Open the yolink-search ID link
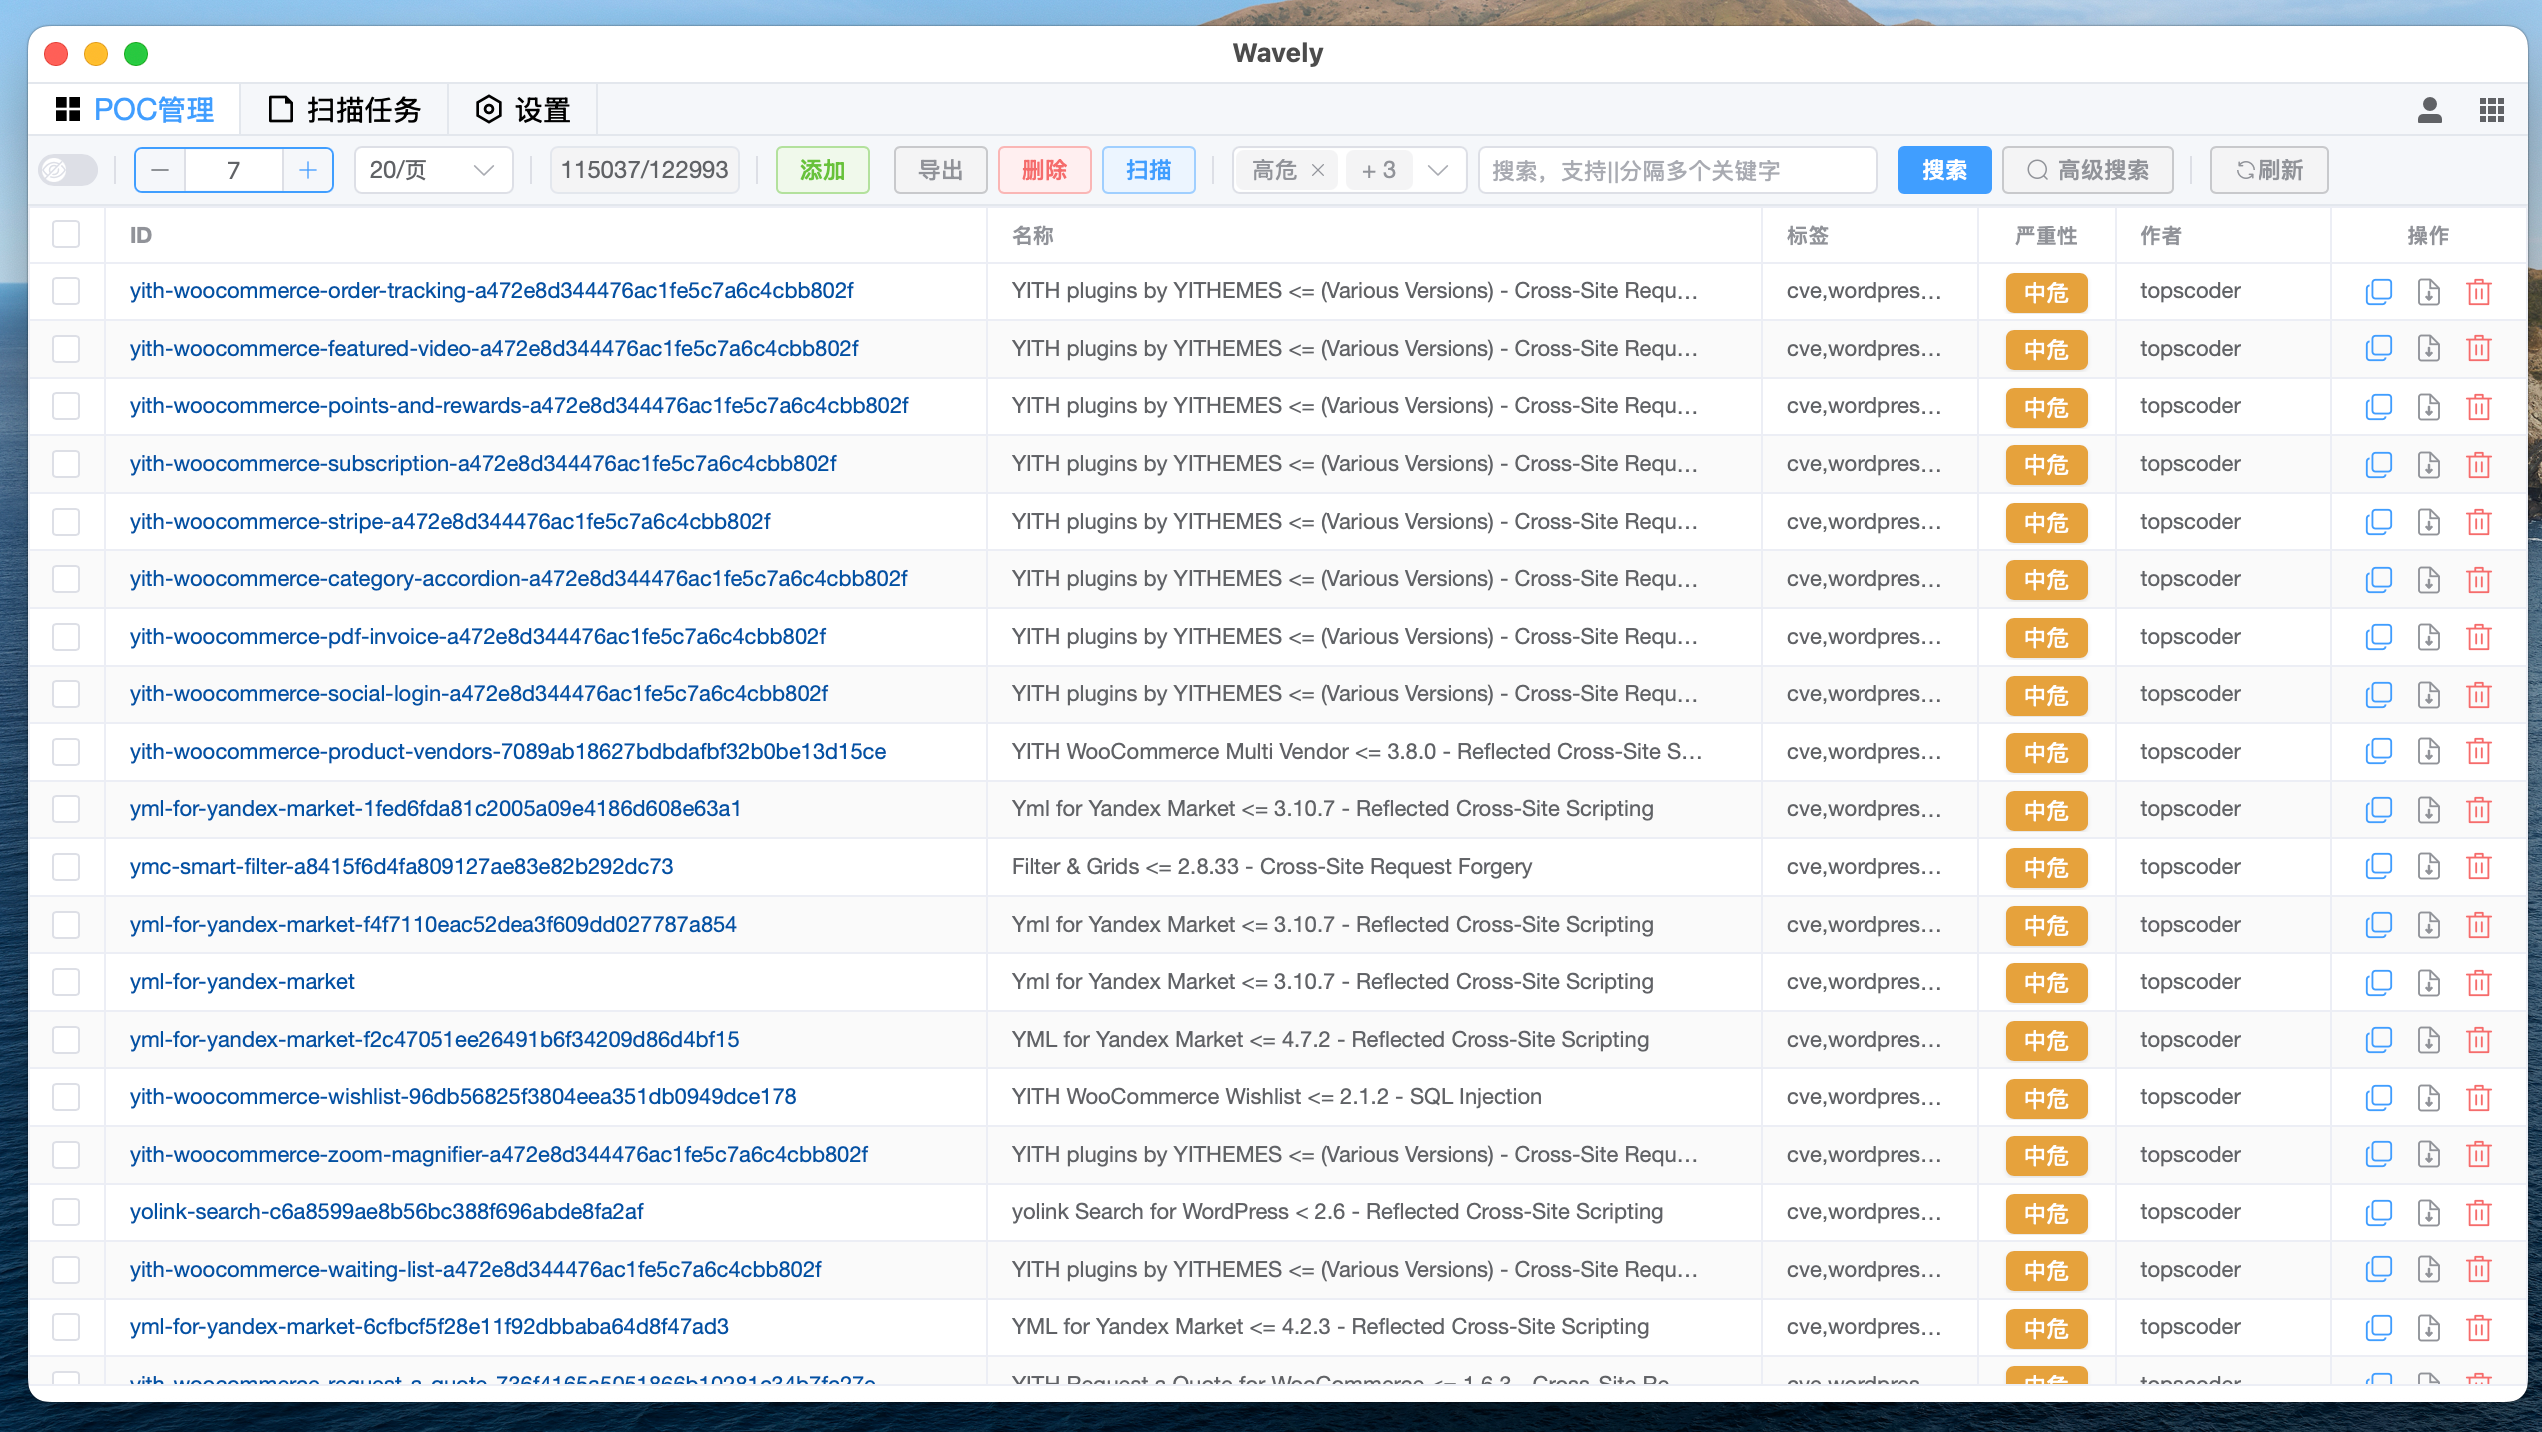This screenshot has width=2542, height=1432. [x=386, y=1212]
